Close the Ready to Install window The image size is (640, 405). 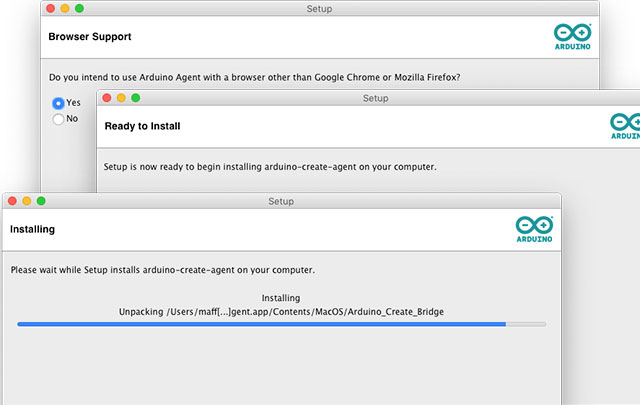(106, 98)
